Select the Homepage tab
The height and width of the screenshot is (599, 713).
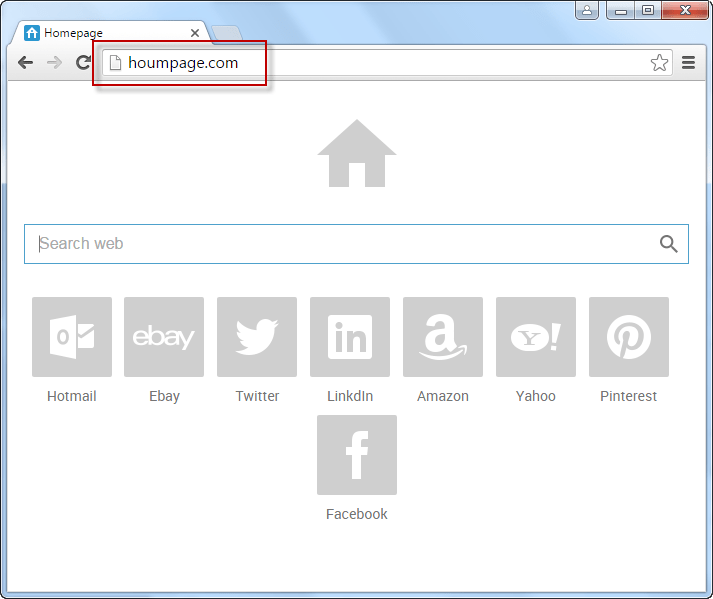[x=111, y=33]
